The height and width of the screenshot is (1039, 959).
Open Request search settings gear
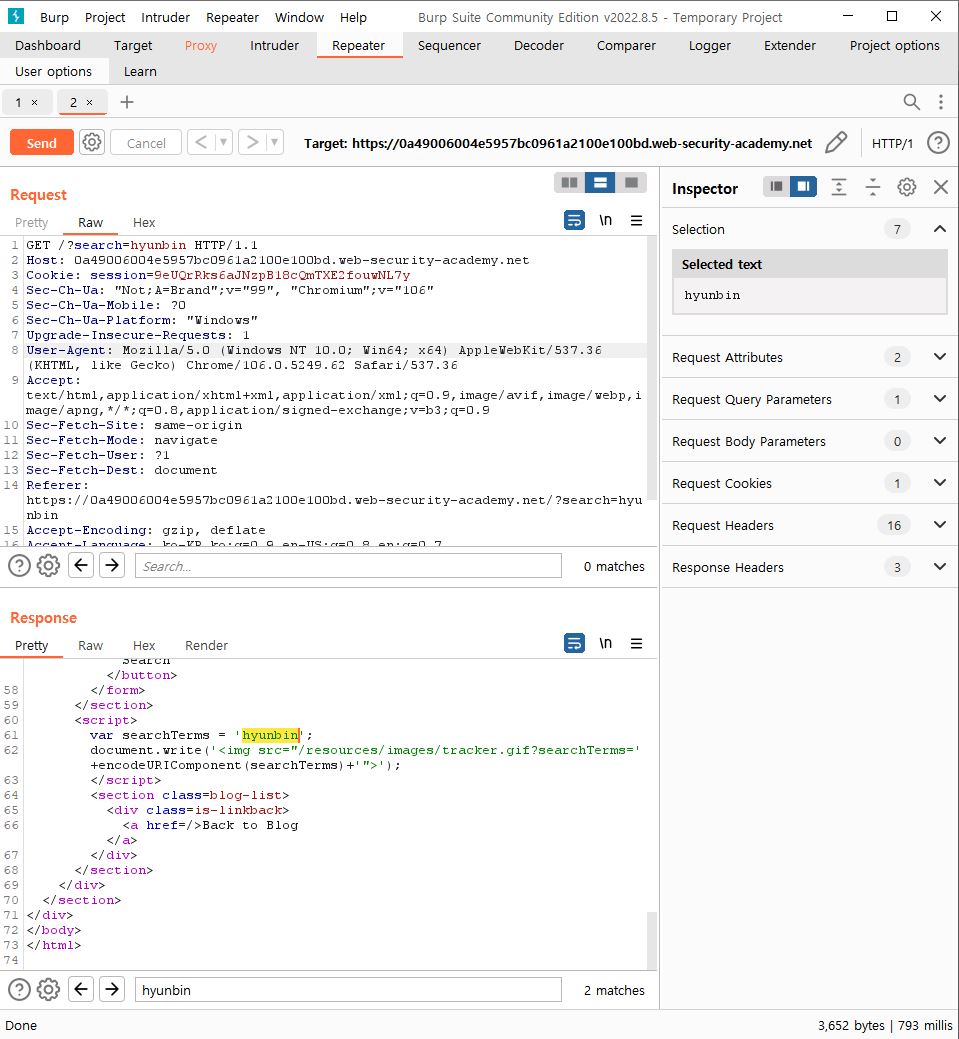(48, 566)
